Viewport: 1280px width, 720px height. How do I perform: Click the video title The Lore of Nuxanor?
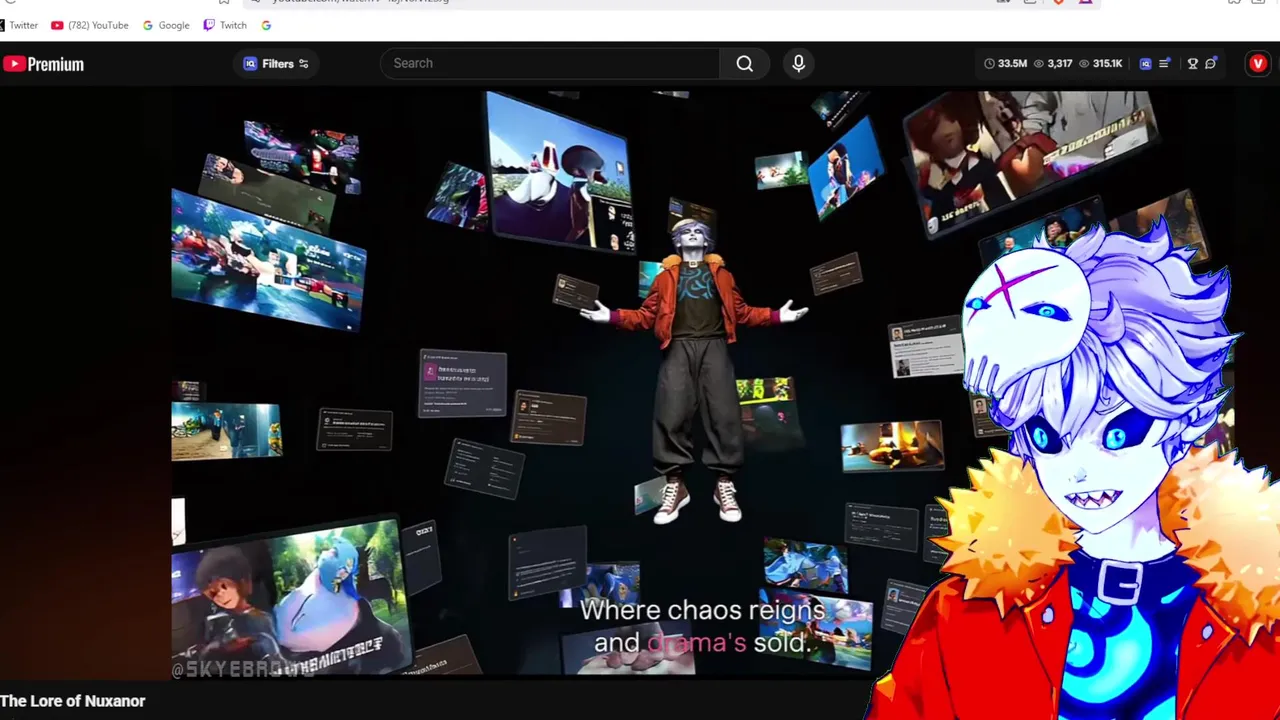[x=73, y=701]
